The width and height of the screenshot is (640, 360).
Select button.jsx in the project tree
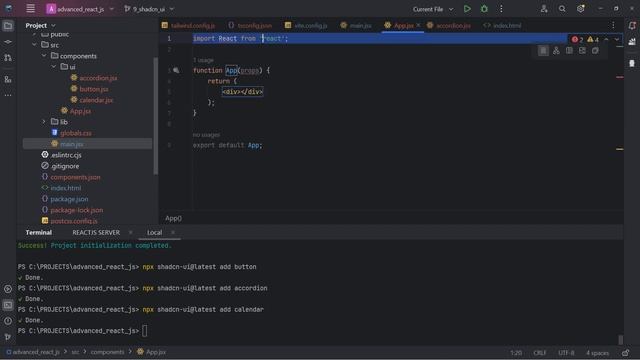(94, 89)
